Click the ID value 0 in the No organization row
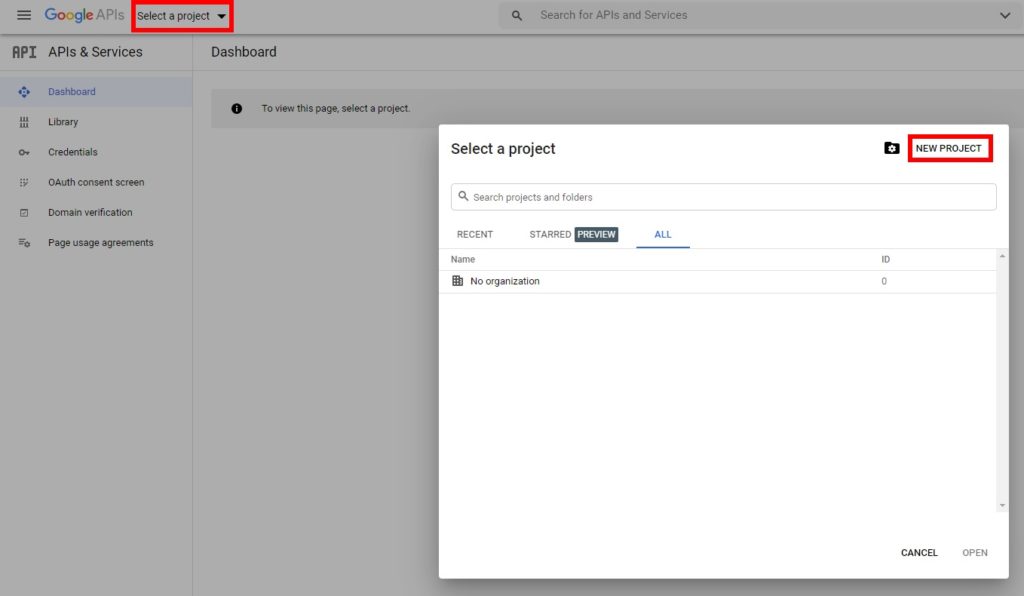1024x596 pixels. 884,281
